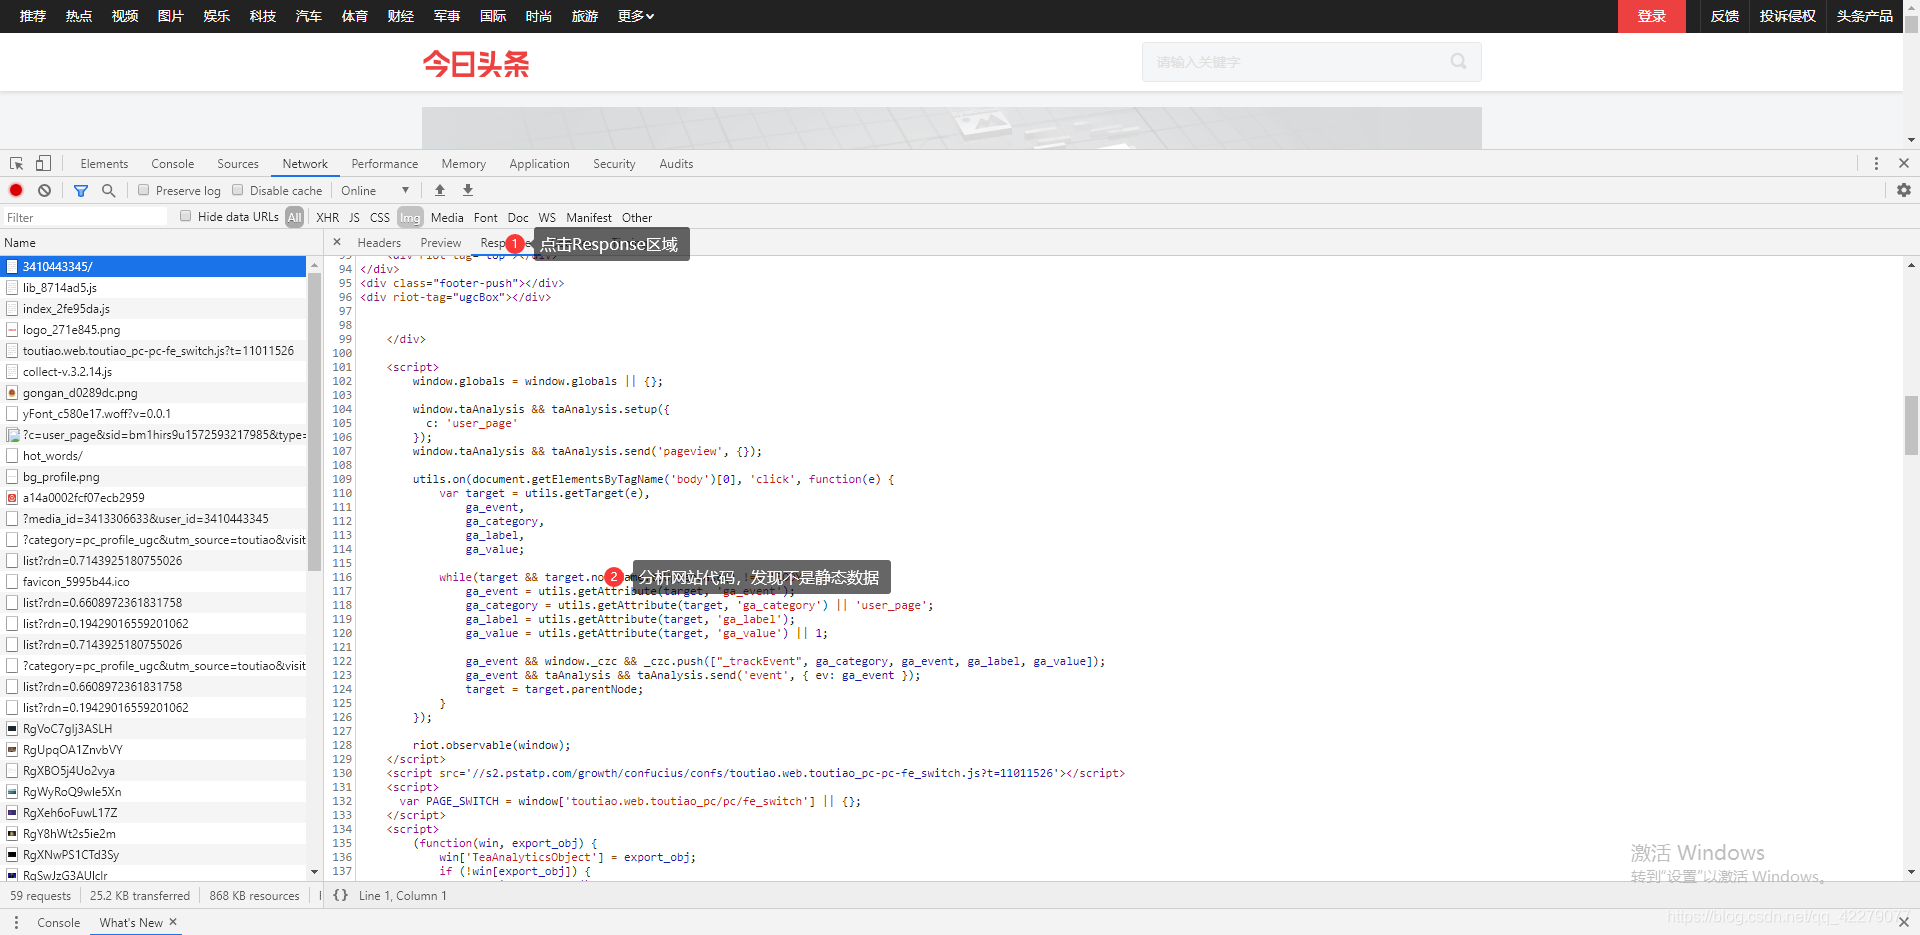
Task: Toggle the Hide data URLs checkbox
Action: 185,216
